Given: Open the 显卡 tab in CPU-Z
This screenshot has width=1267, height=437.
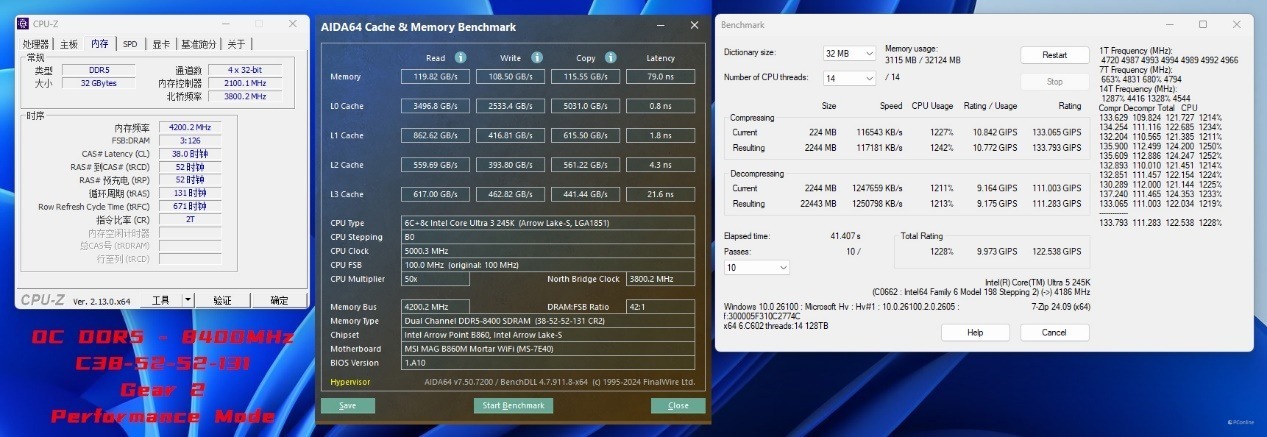Looking at the screenshot, I should tap(161, 44).
